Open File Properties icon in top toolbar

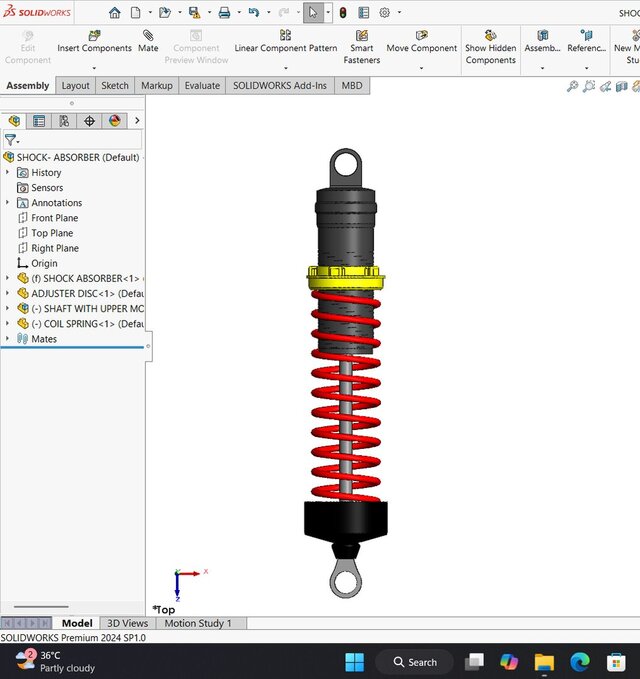pyautogui.click(x=364, y=13)
